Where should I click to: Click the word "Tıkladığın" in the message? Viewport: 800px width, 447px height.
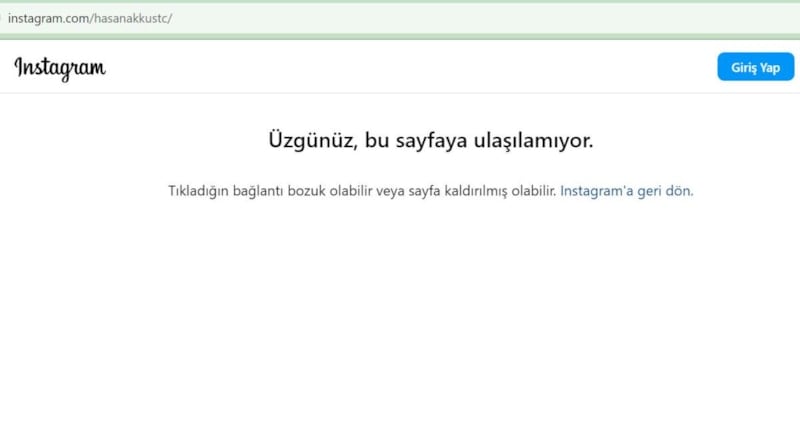(198, 191)
